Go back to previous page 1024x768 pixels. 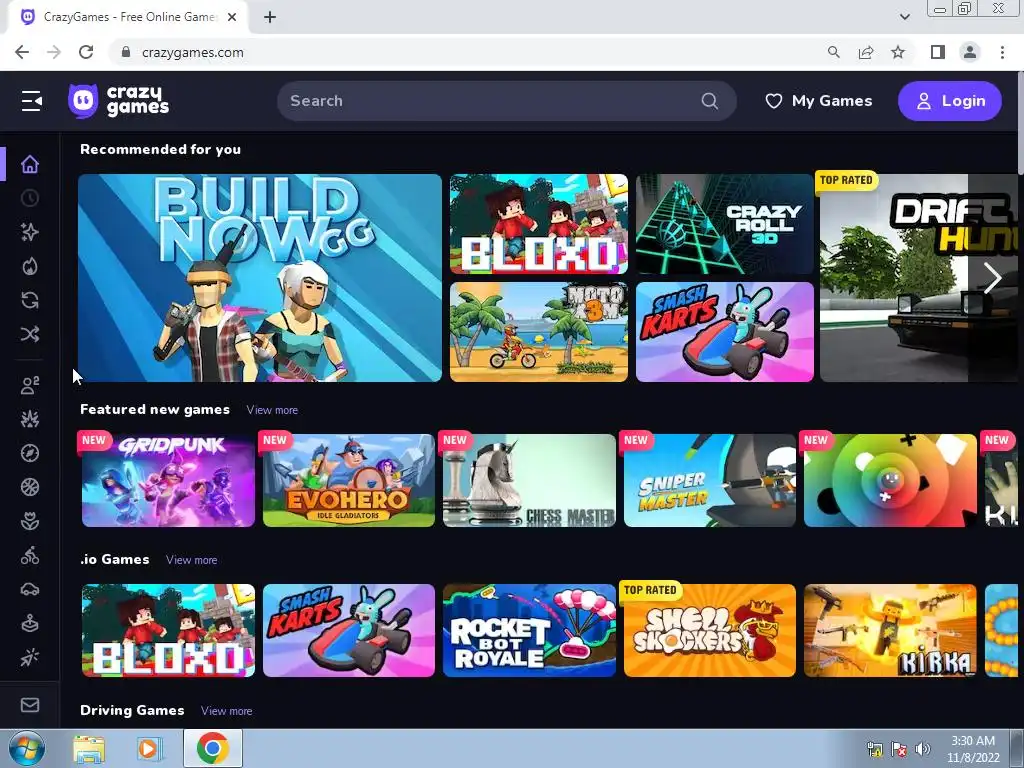pyautogui.click(x=22, y=52)
